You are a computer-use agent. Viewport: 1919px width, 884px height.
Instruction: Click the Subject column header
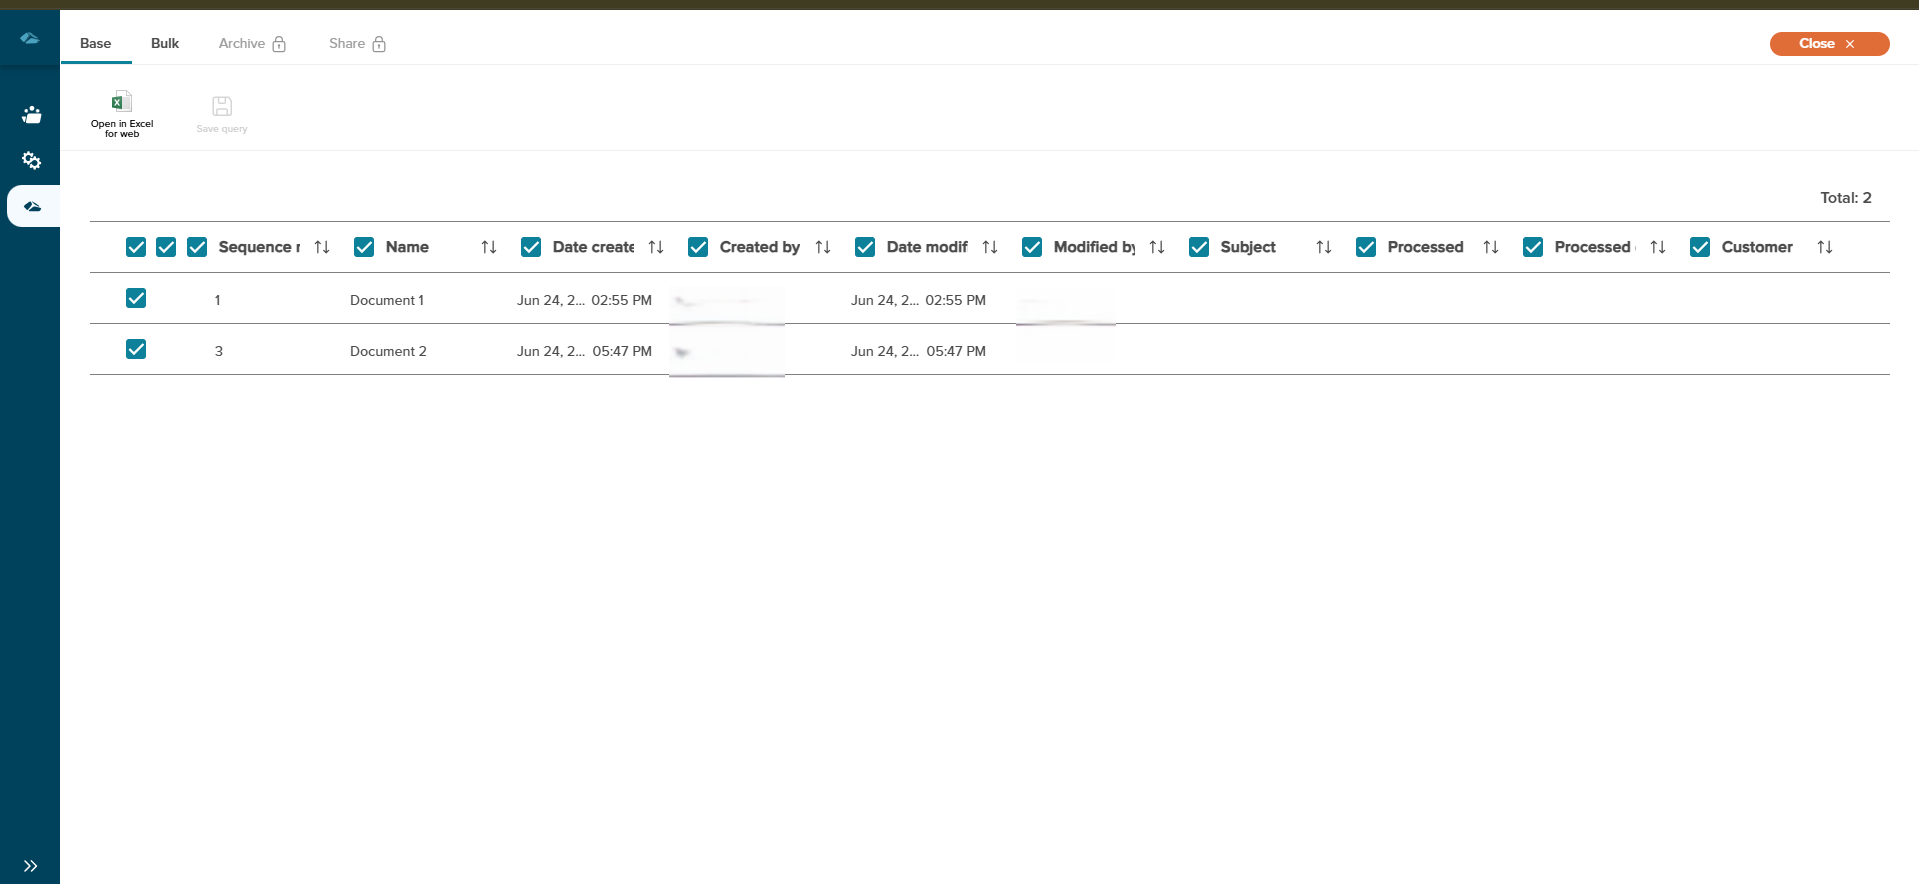pos(1248,247)
